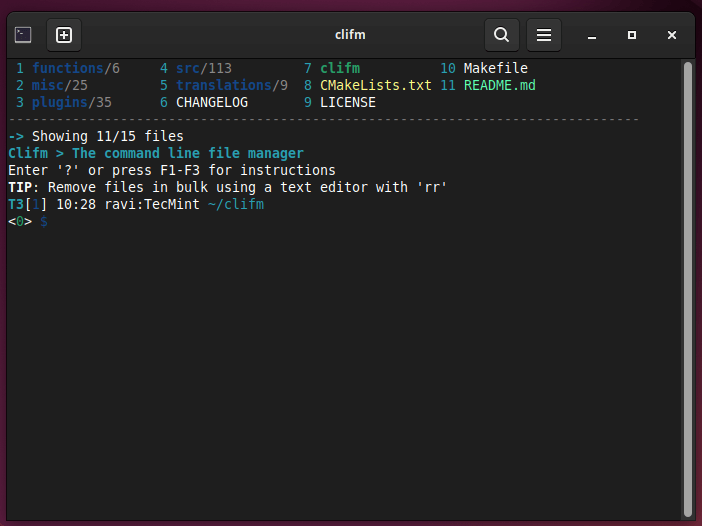
Task: Click the translations directory entry
Action: tap(224, 86)
